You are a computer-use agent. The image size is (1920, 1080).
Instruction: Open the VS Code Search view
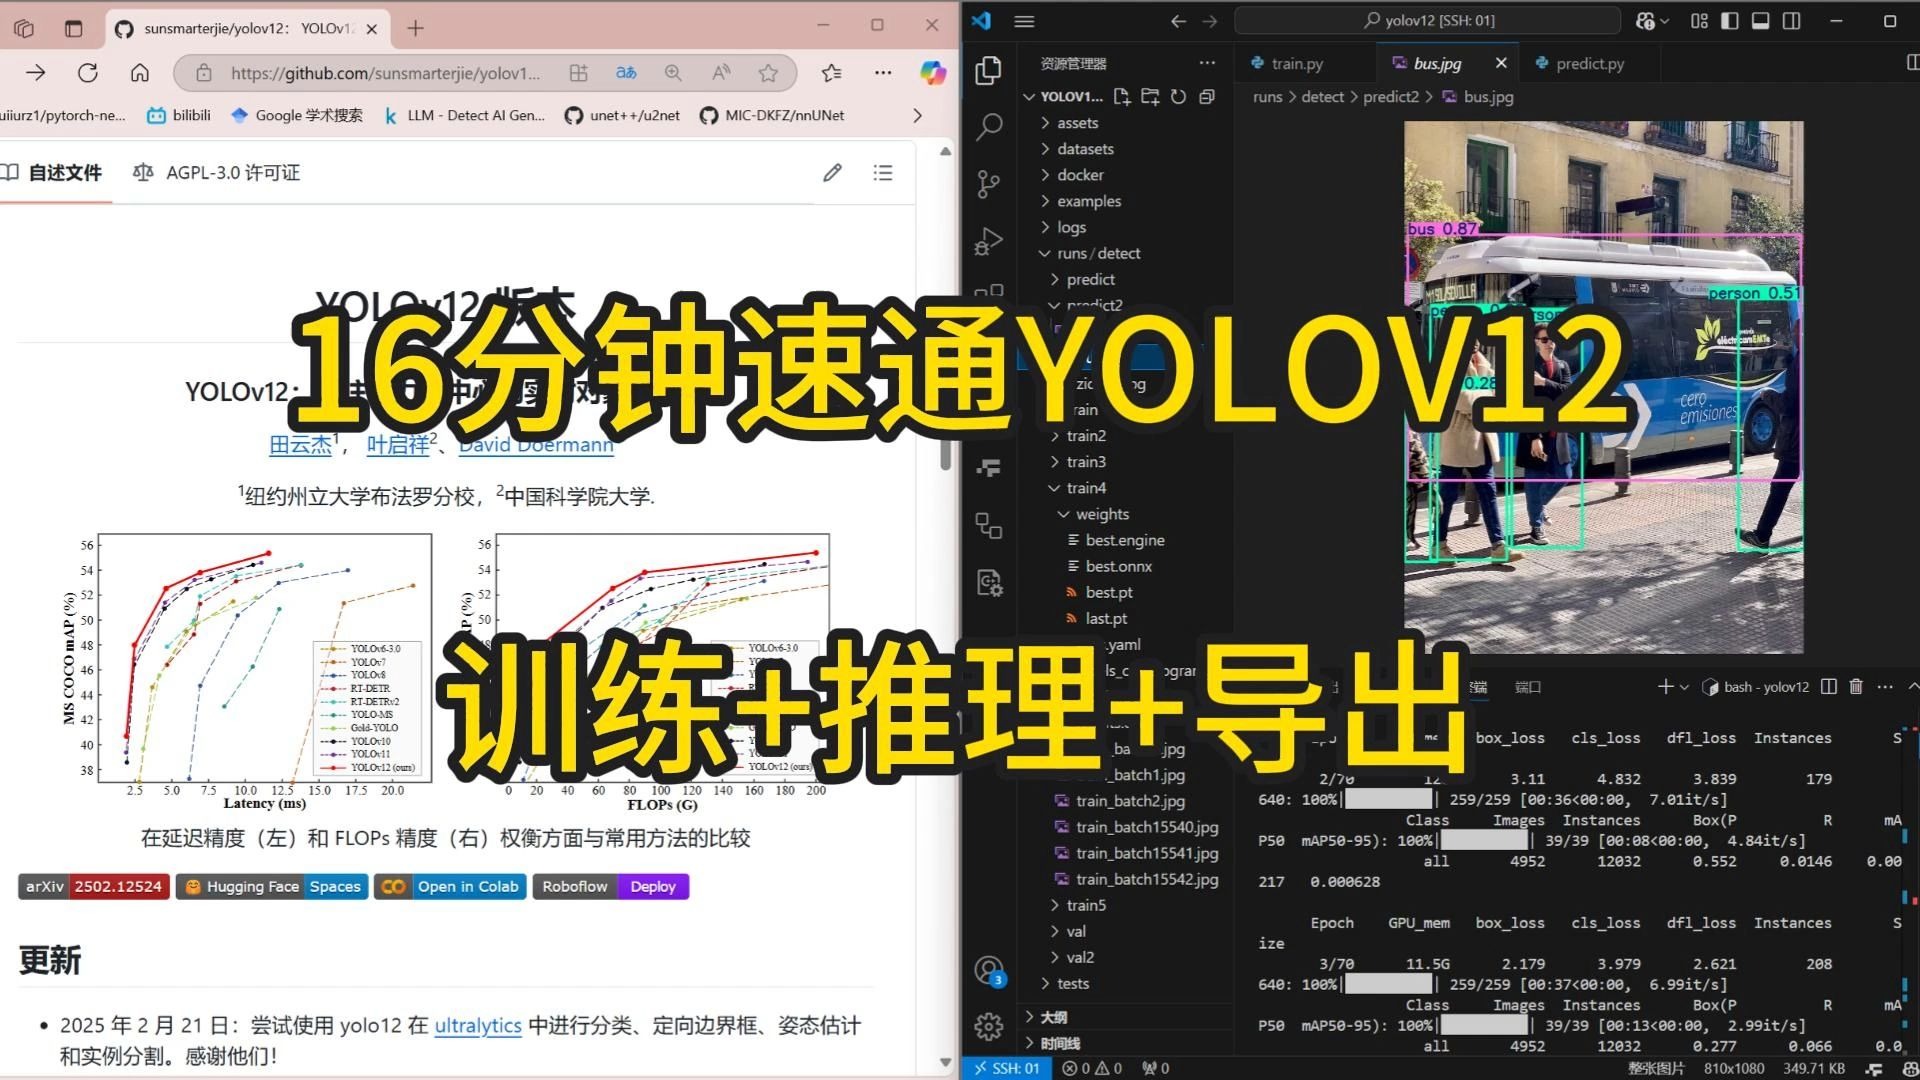coord(988,127)
